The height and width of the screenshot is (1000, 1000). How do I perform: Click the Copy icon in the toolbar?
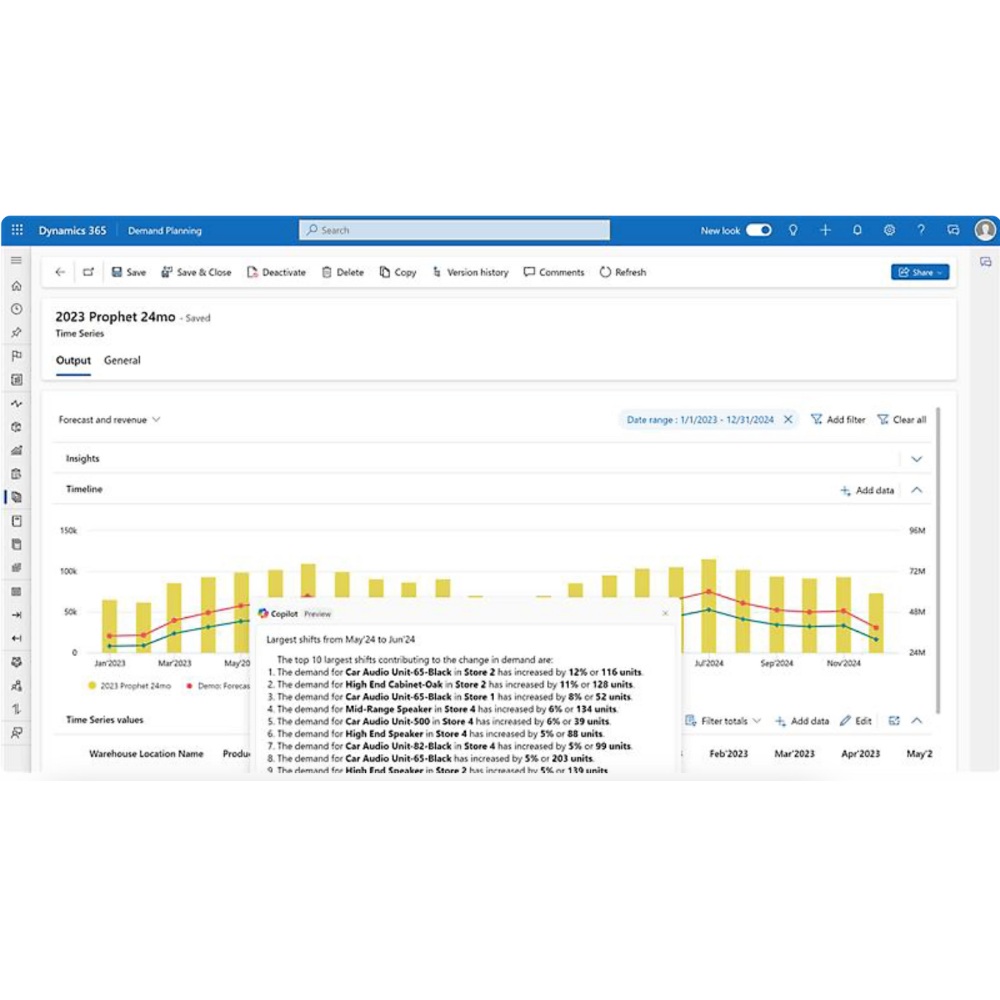pos(384,272)
